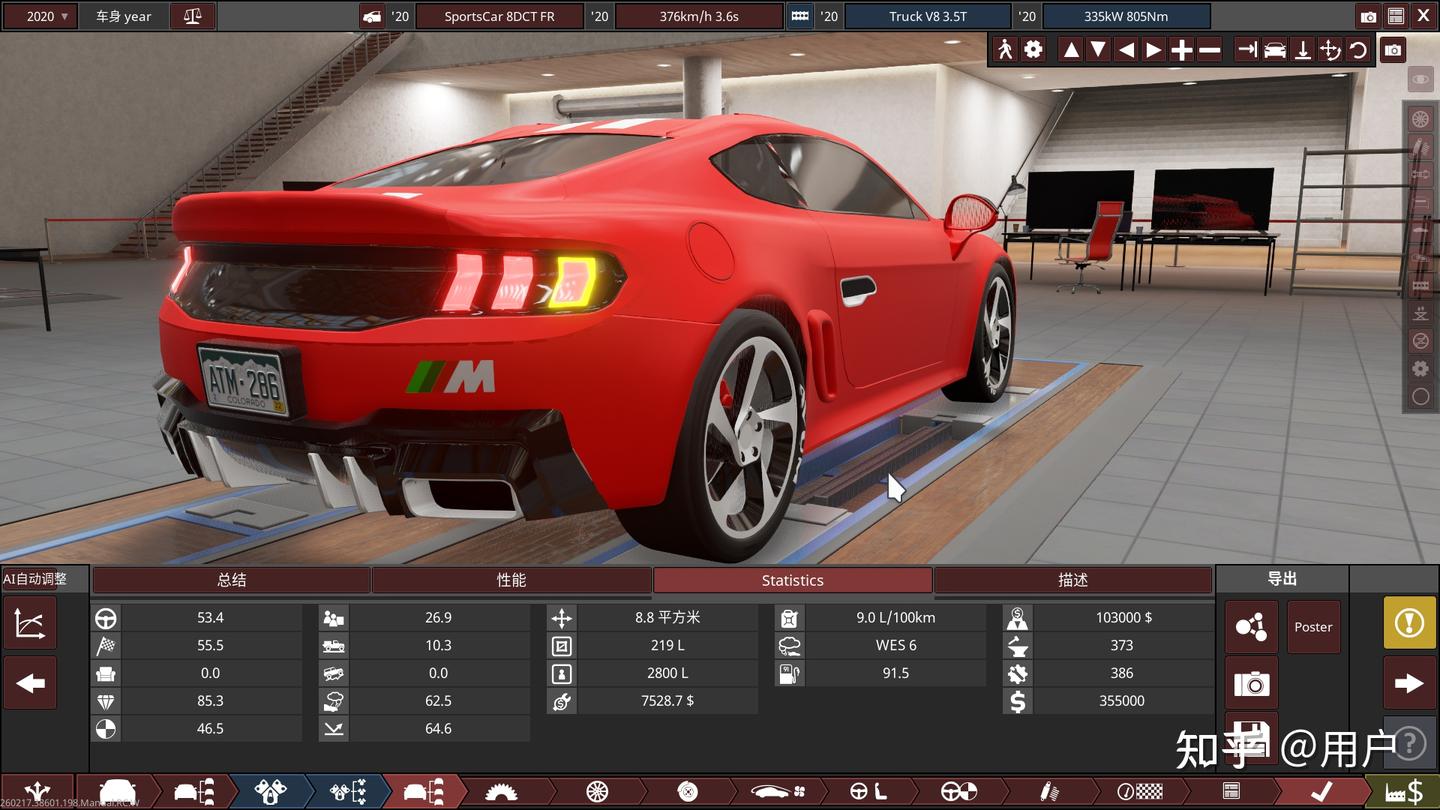The height and width of the screenshot is (810, 1440).
Task: Click the move and rotate axes icon
Action: click(1330, 50)
